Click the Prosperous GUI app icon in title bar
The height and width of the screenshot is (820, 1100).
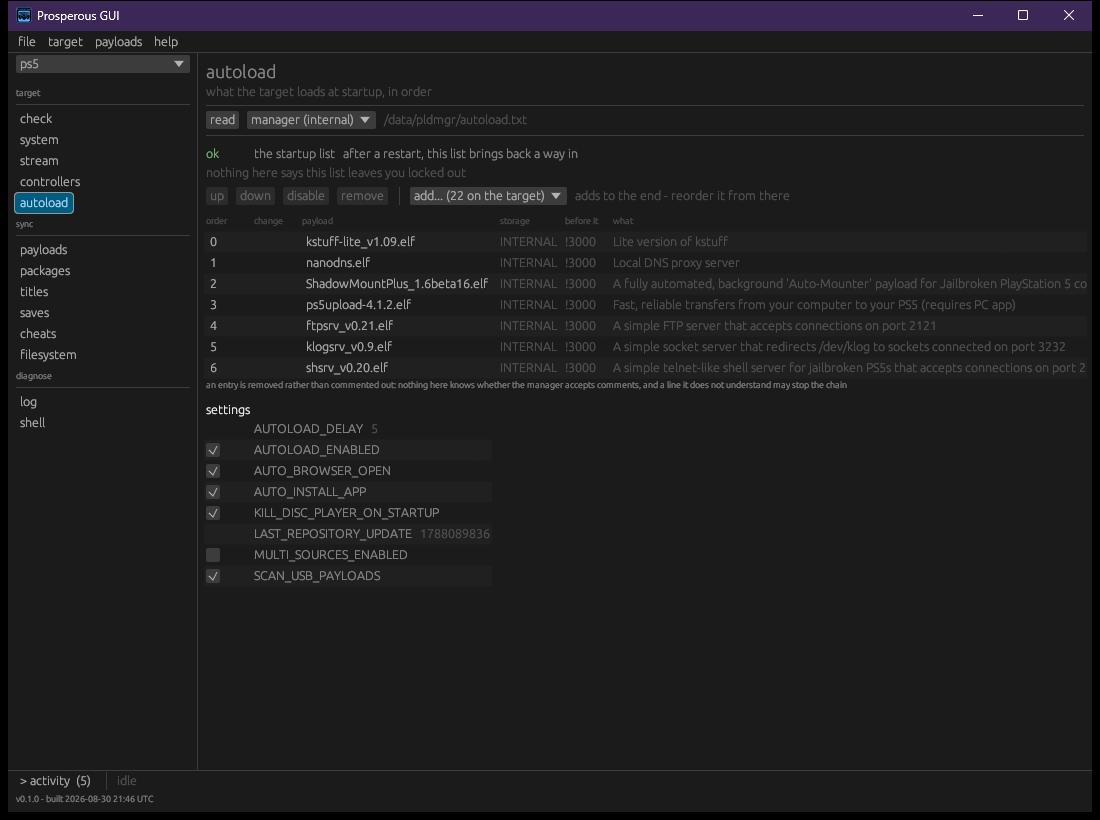tap(24, 15)
